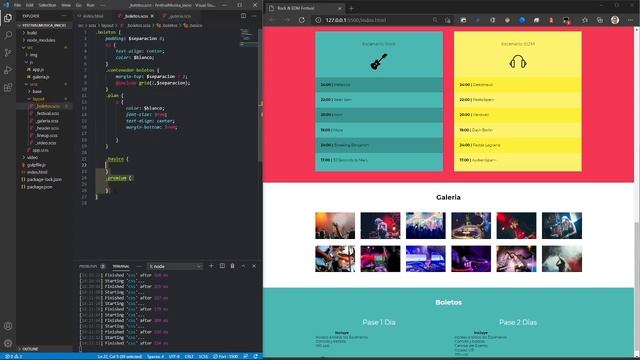Close the terminal panel
This screenshot has width=640, height=360.
click(254, 266)
